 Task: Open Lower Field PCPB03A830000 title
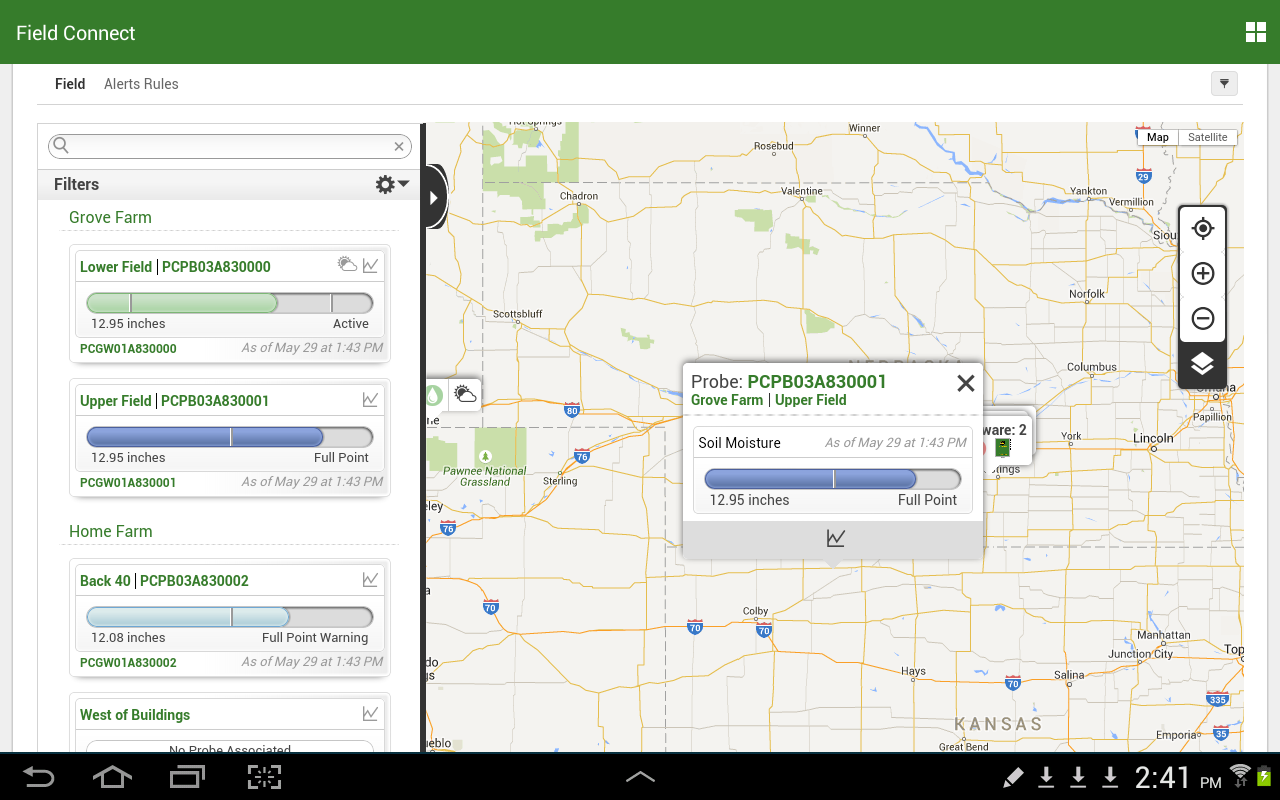[x=175, y=267]
